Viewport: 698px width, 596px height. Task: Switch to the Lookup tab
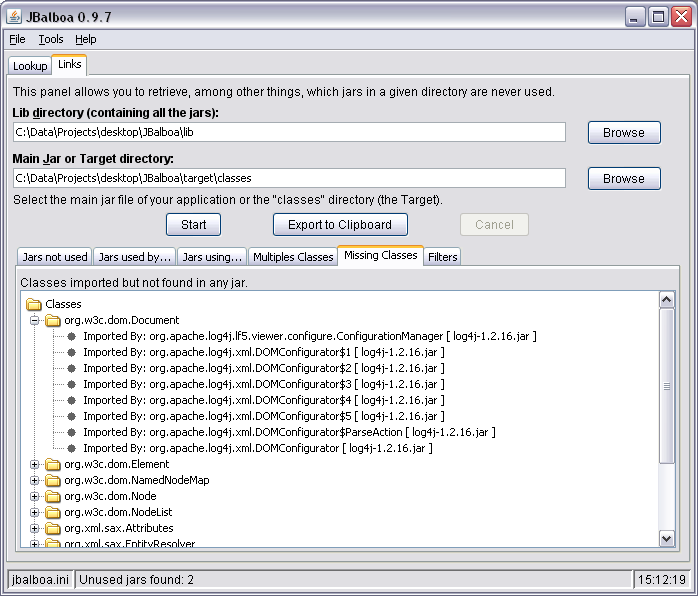(30, 66)
